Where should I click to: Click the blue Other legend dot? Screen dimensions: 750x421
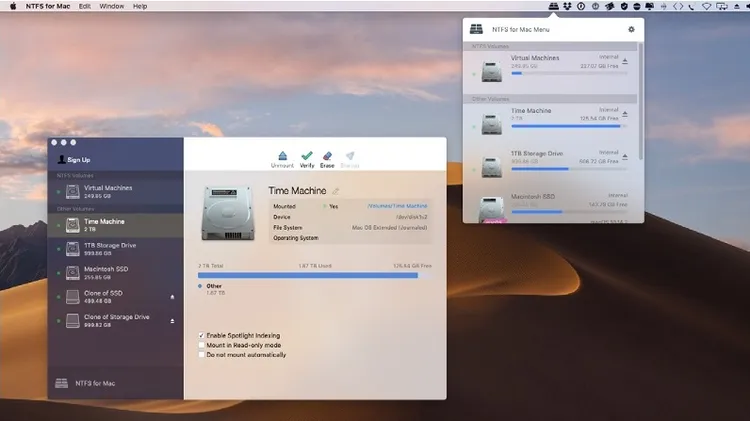point(200,286)
